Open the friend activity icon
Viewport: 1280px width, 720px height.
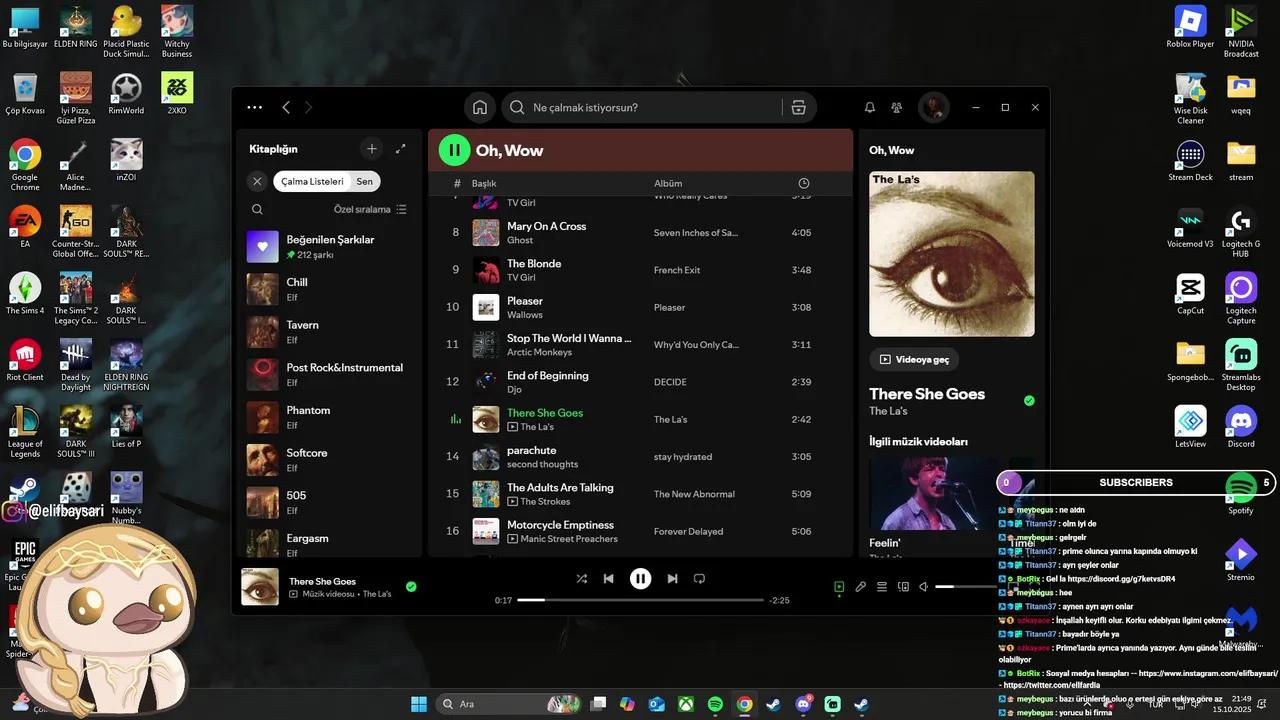point(897,107)
